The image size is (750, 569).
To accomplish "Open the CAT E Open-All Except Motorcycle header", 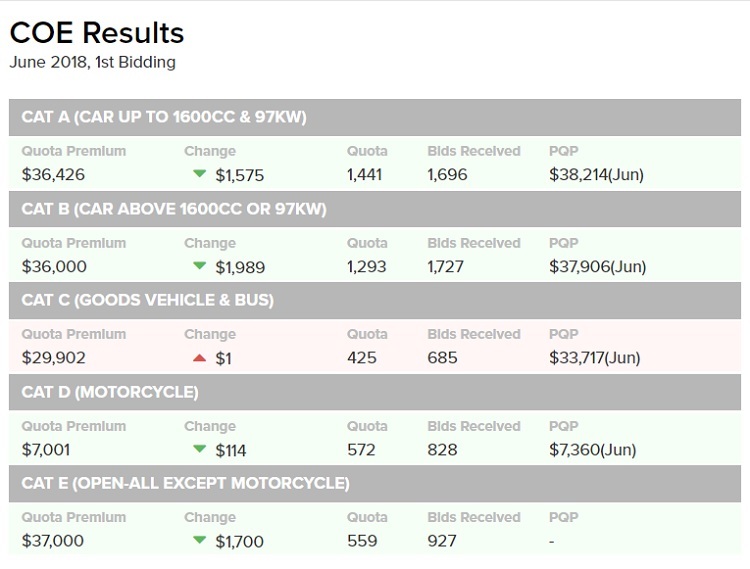I will click(185, 483).
